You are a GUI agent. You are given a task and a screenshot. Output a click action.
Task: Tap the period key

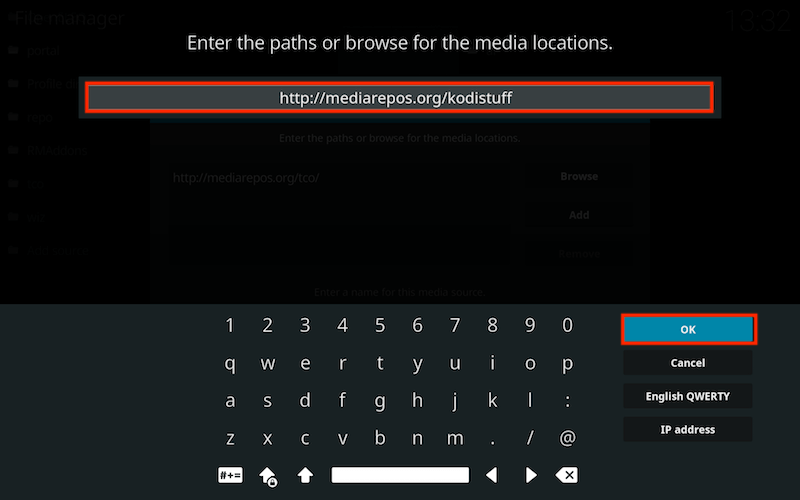(x=492, y=438)
